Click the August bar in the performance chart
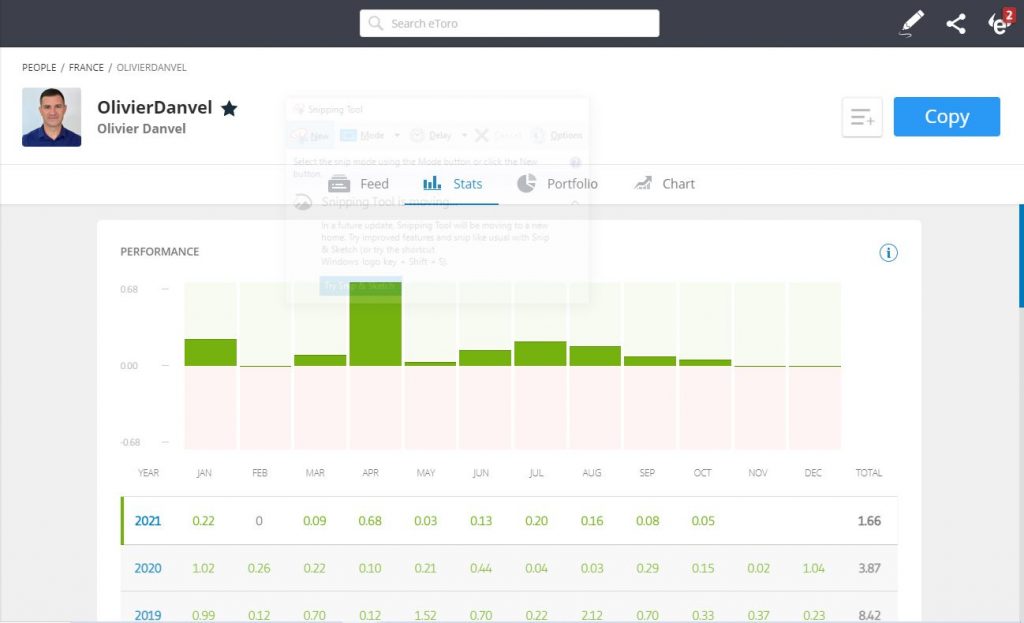Screen dimensions: 1024x623 (595, 356)
